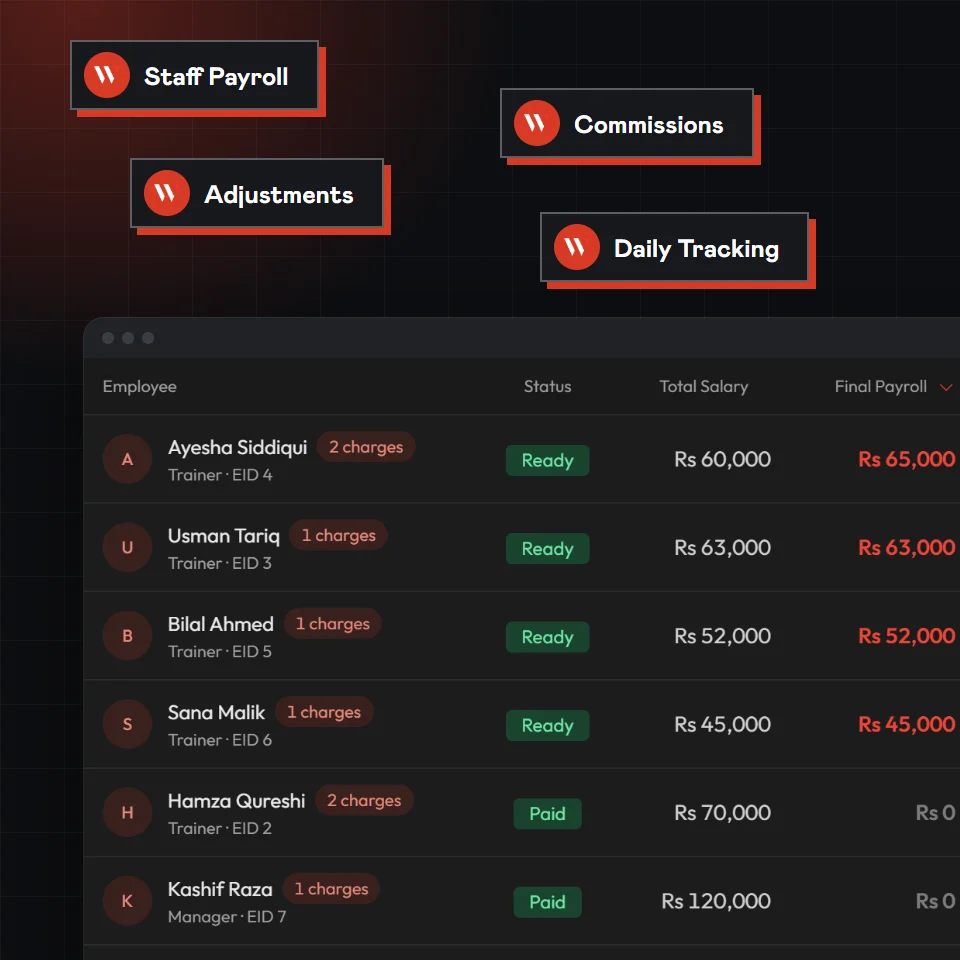The width and height of the screenshot is (960, 960).
Task: Click Kashif Raza's Paid status badge
Action: pyautogui.click(x=547, y=902)
